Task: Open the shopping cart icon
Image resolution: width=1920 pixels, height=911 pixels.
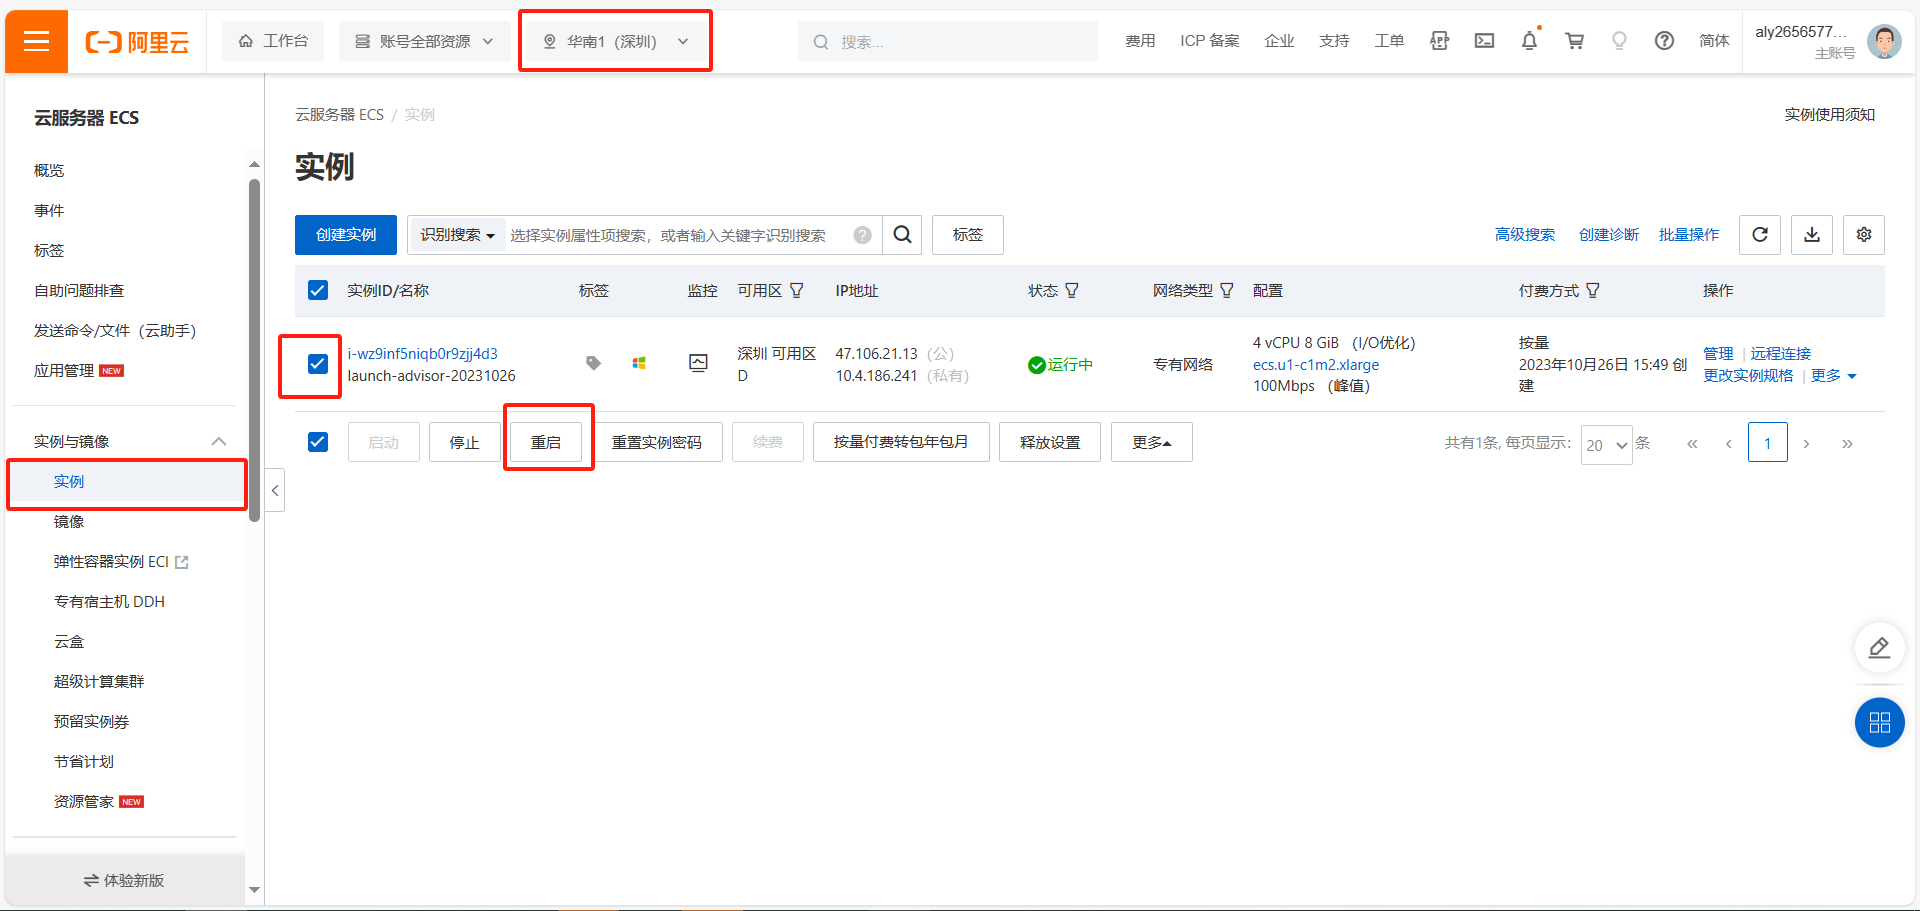Action: [x=1574, y=41]
